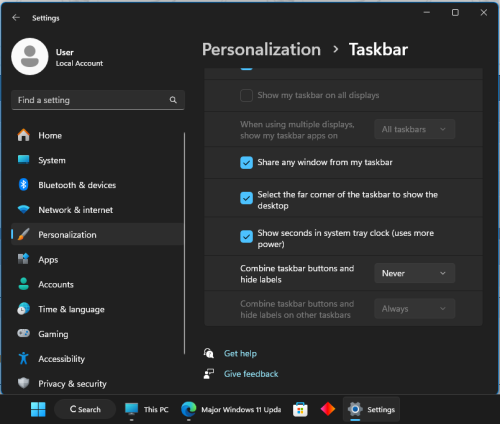Click the Find a setting search field
The width and height of the screenshot is (500, 424).
pos(98,100)
